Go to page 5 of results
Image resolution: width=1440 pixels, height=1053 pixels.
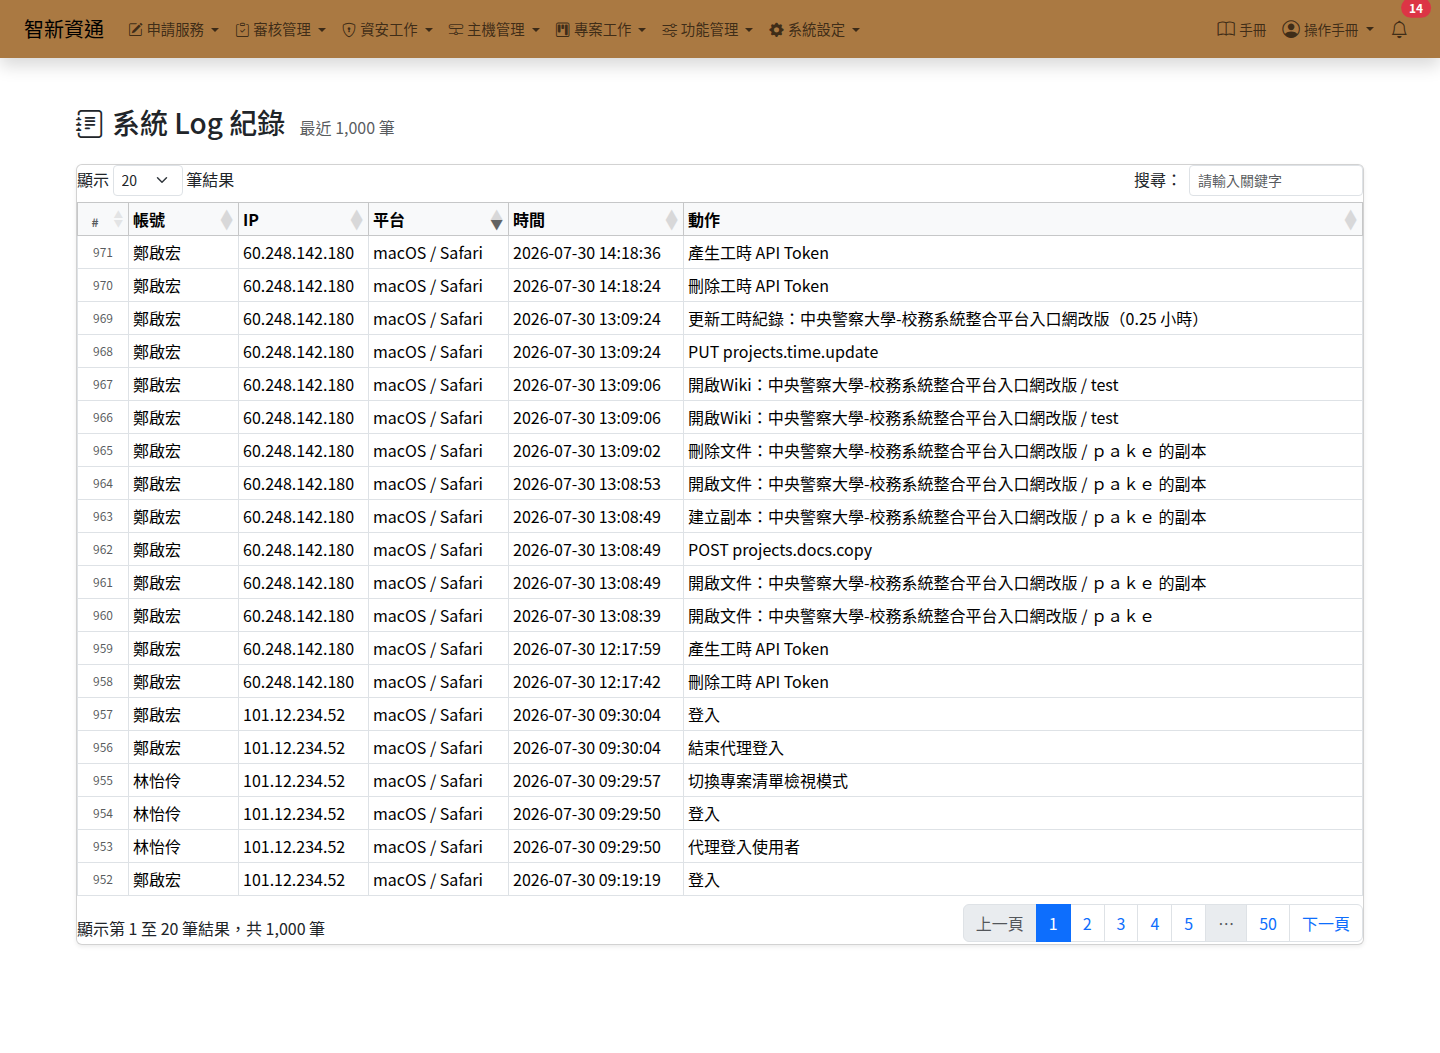1189,924
